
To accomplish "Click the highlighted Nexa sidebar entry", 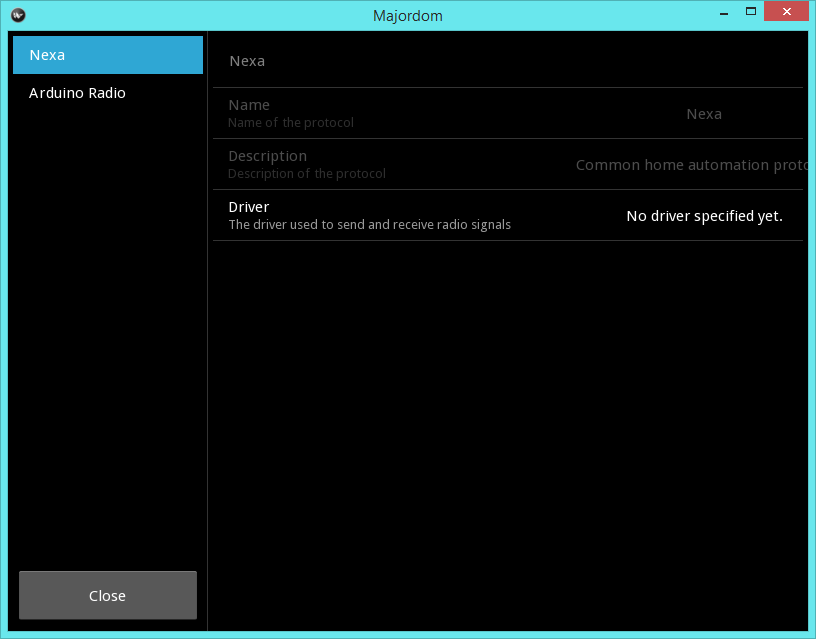I will tap(107, 55).
